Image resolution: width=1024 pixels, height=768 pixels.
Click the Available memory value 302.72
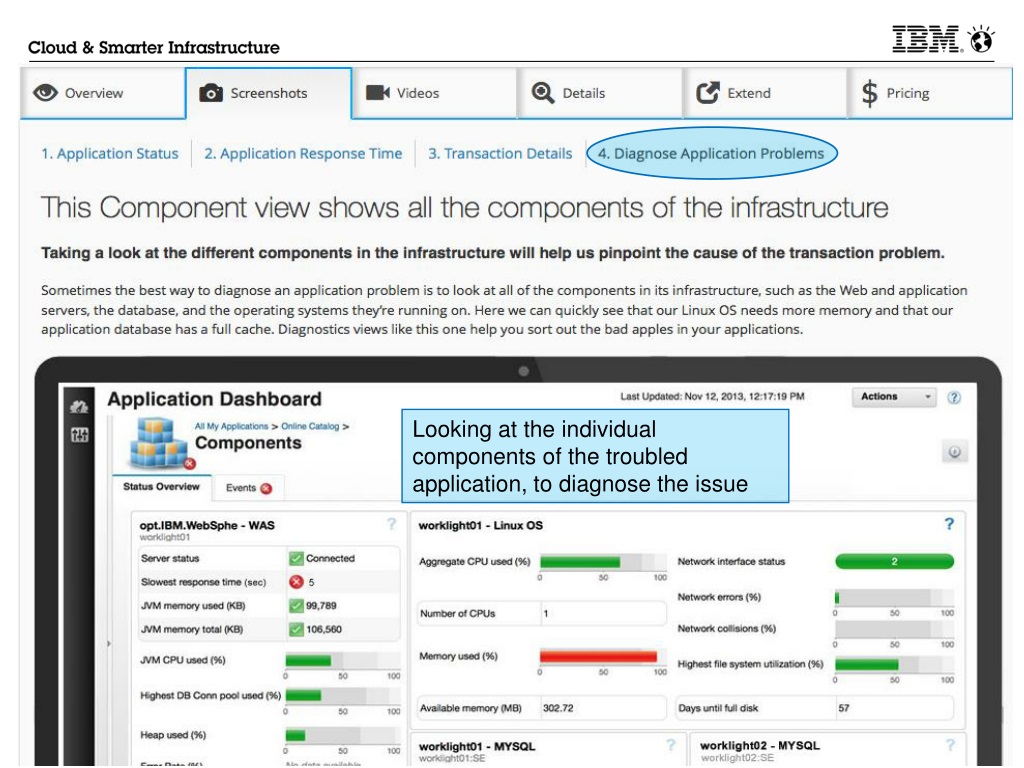tap(558, 709)
